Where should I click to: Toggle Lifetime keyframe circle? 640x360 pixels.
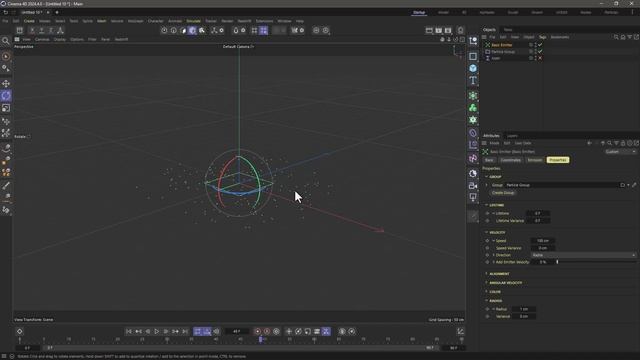pos(487,213)
